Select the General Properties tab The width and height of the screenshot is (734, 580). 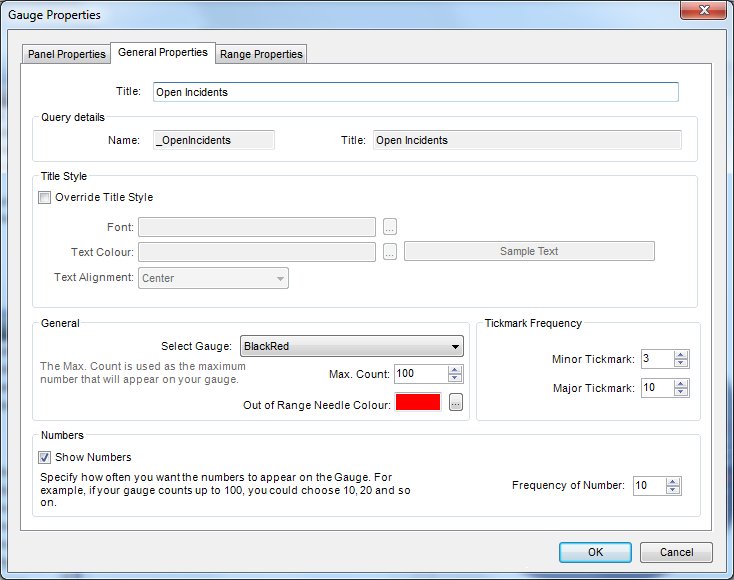tap(162, 52)
